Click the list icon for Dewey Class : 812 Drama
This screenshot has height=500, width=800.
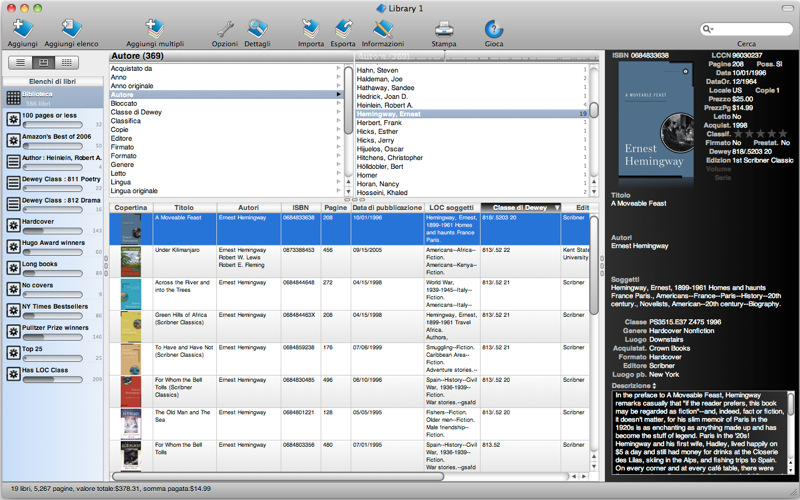tap(13, 205)
